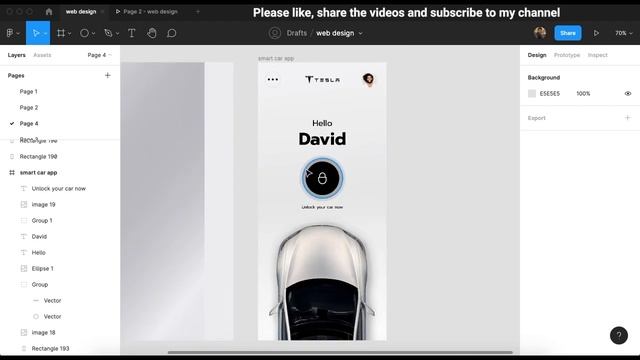The height and width of the screenshot is (360, 640).
Task: Edit the background hex value E5E5E5
Action: click(550, 93)
